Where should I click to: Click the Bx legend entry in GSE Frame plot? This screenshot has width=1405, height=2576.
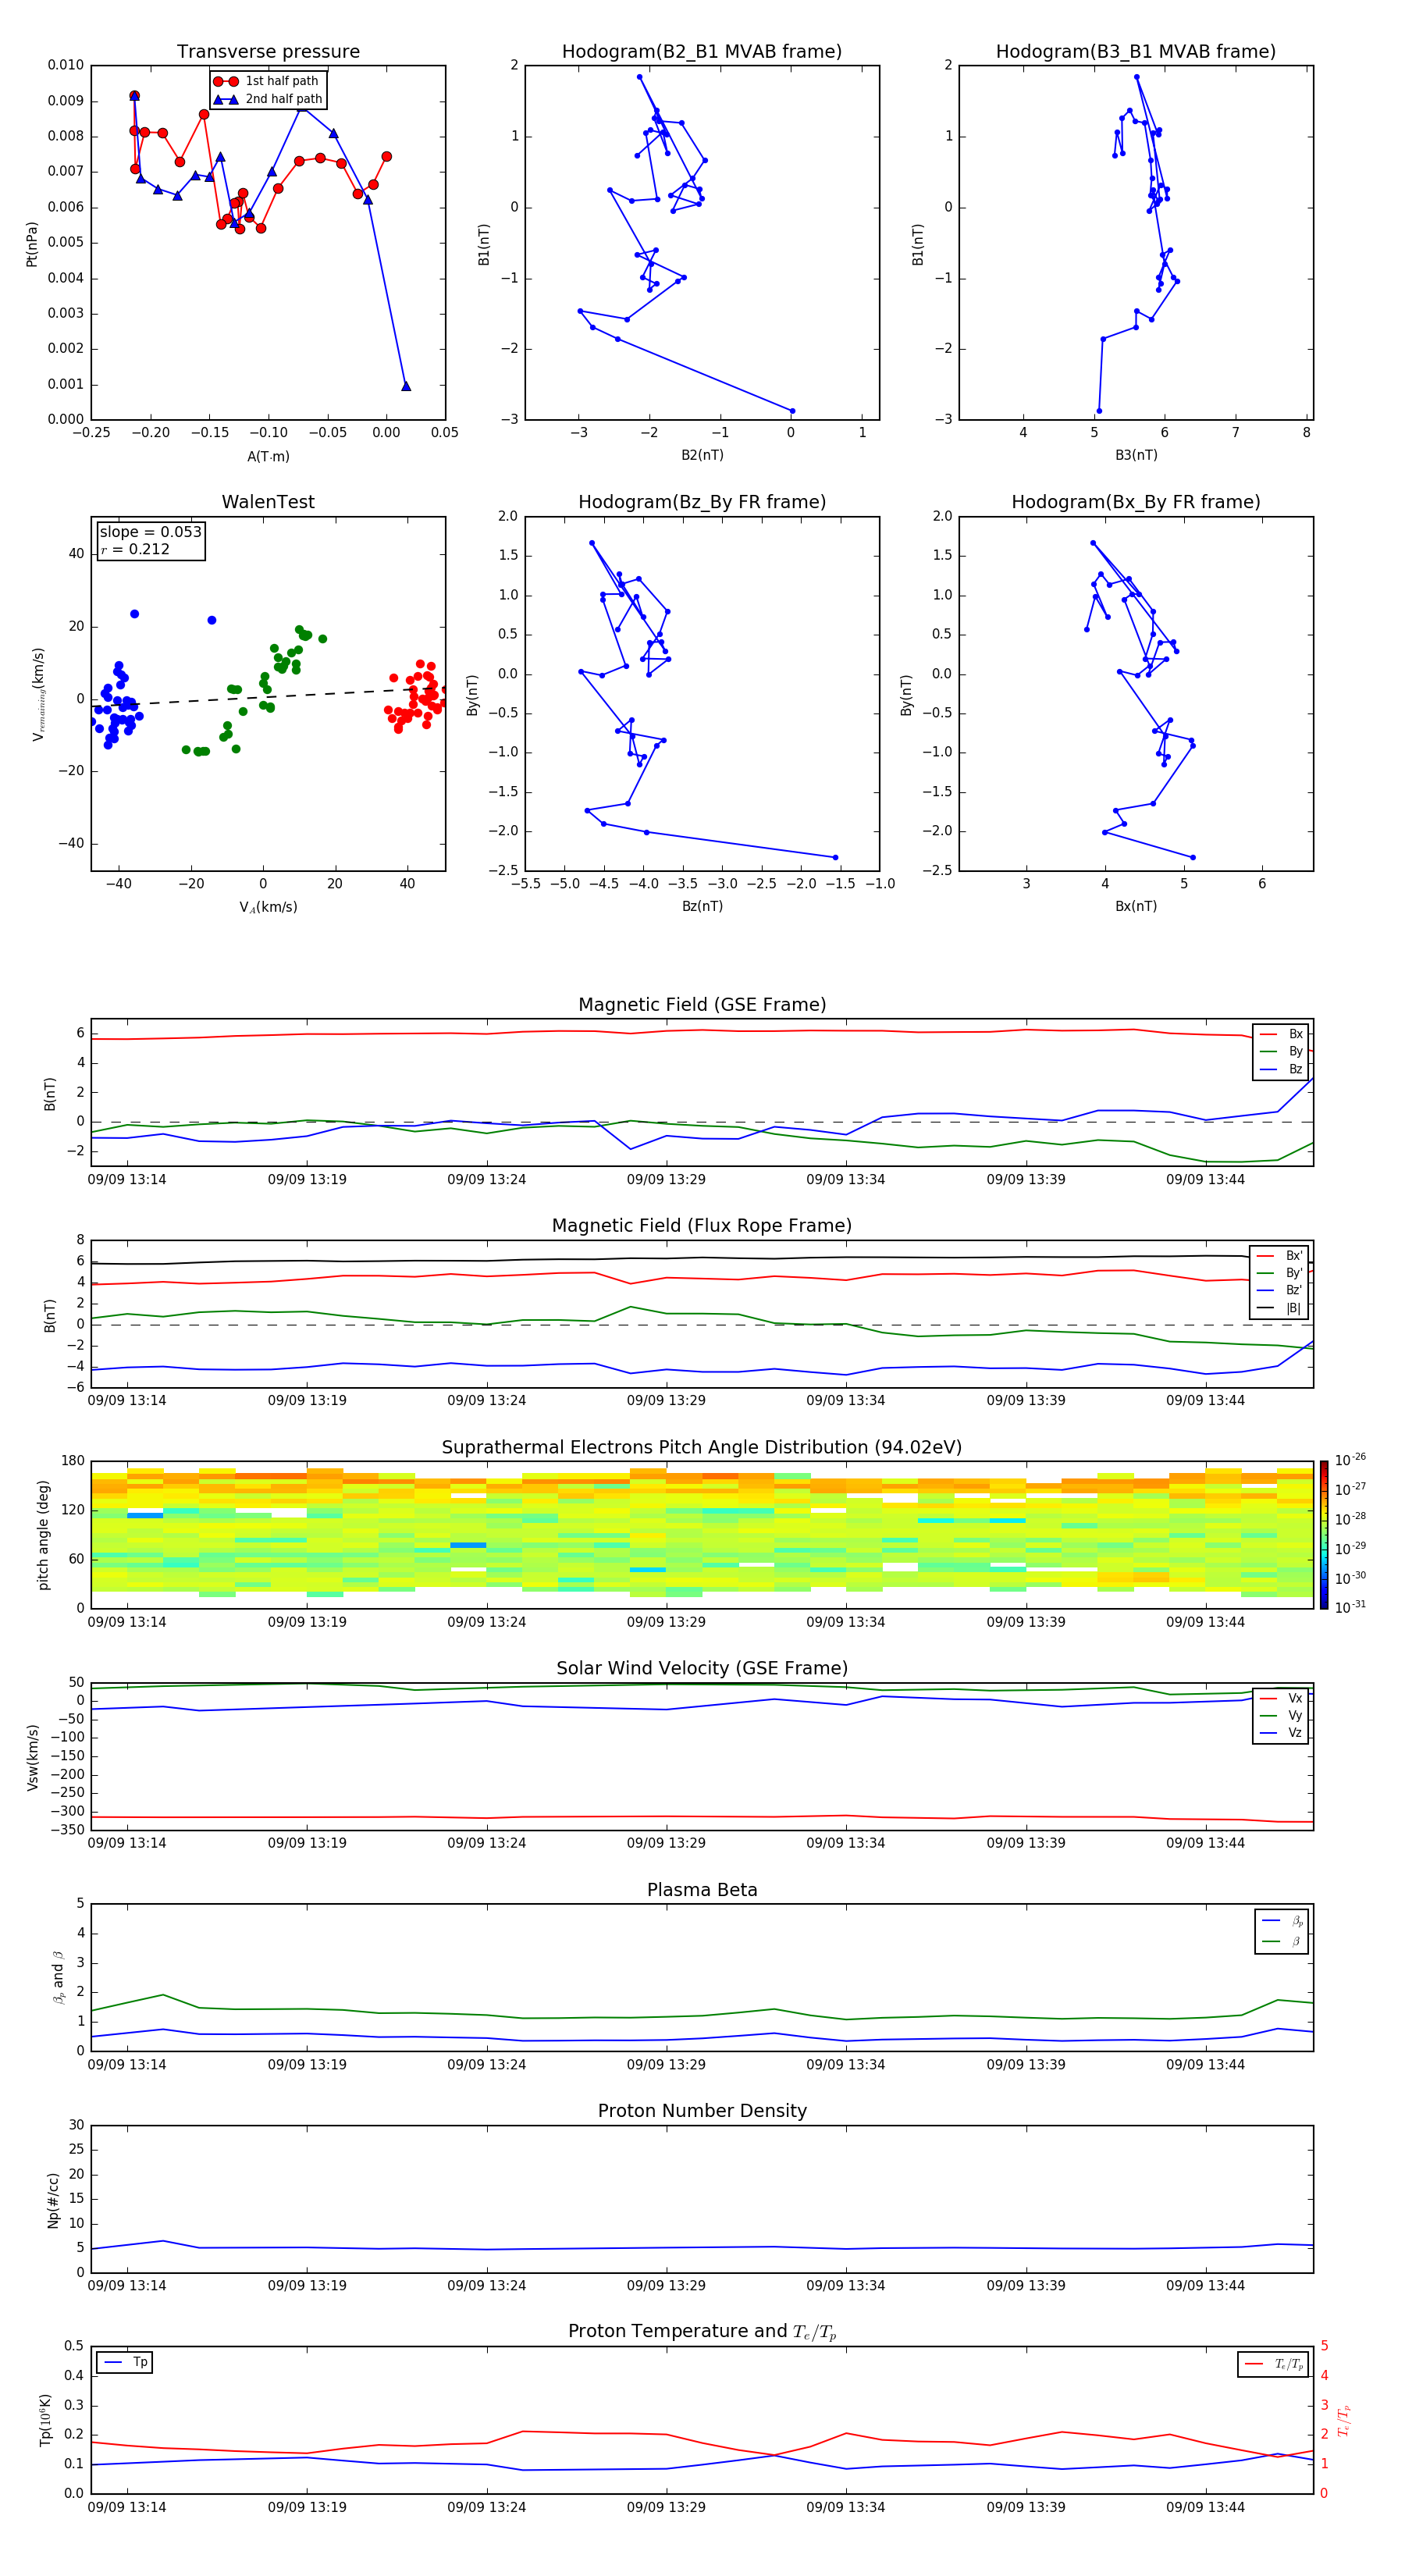coord(1282,1034)
